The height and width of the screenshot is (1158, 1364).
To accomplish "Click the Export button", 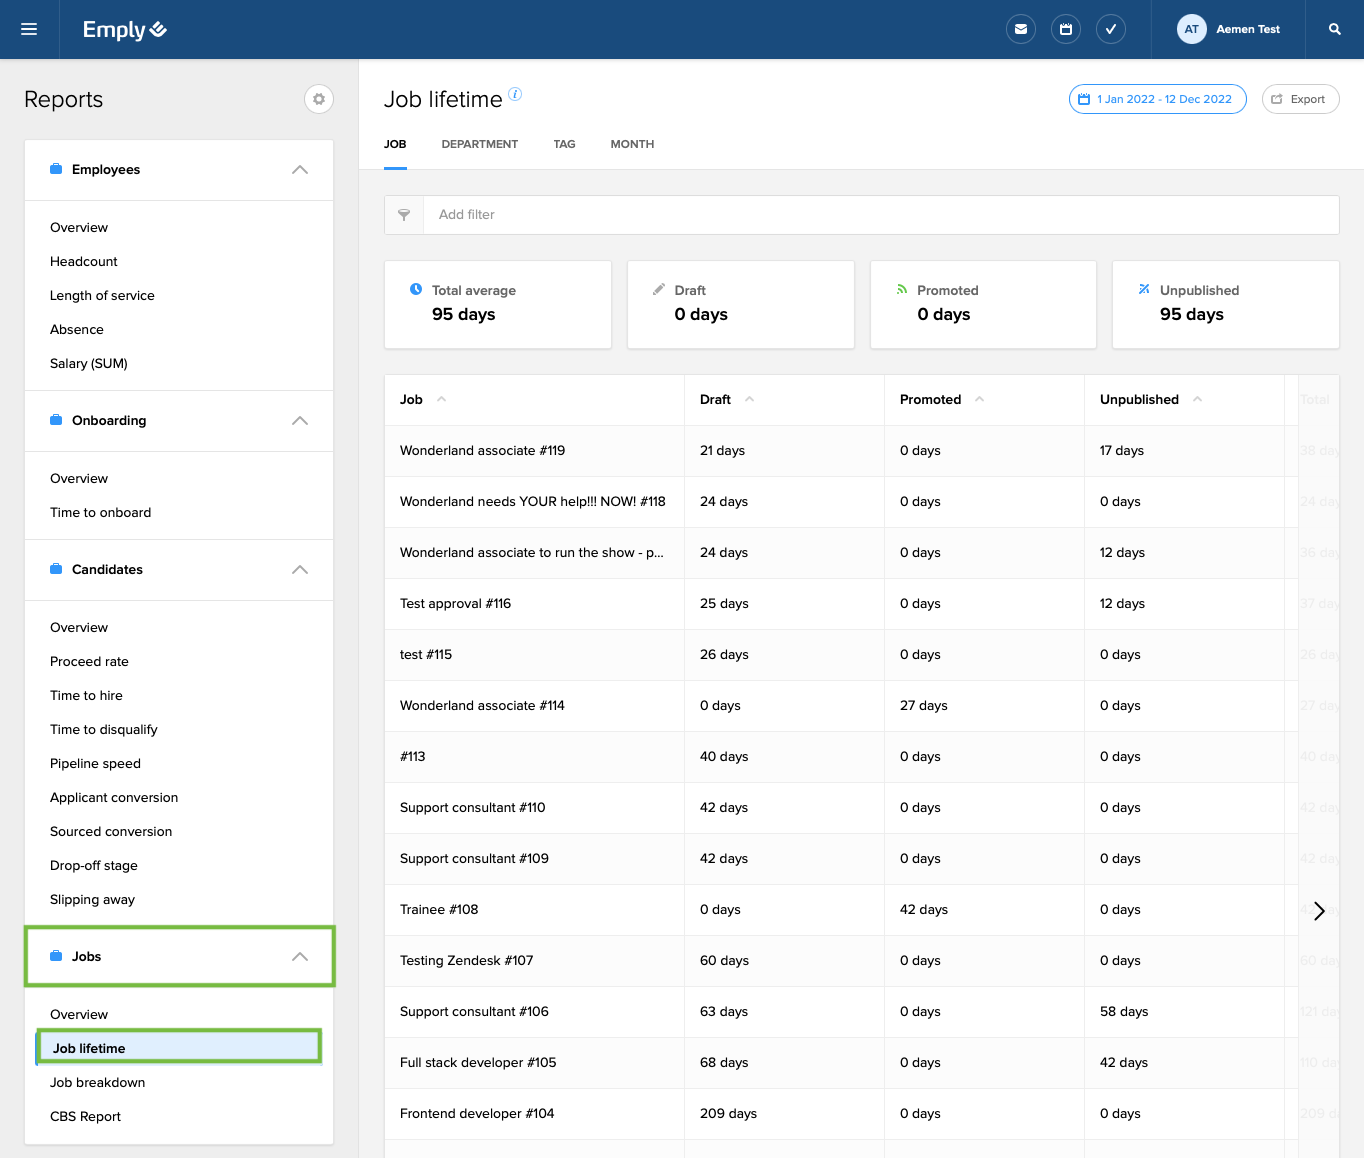I will pos(1299,99).
